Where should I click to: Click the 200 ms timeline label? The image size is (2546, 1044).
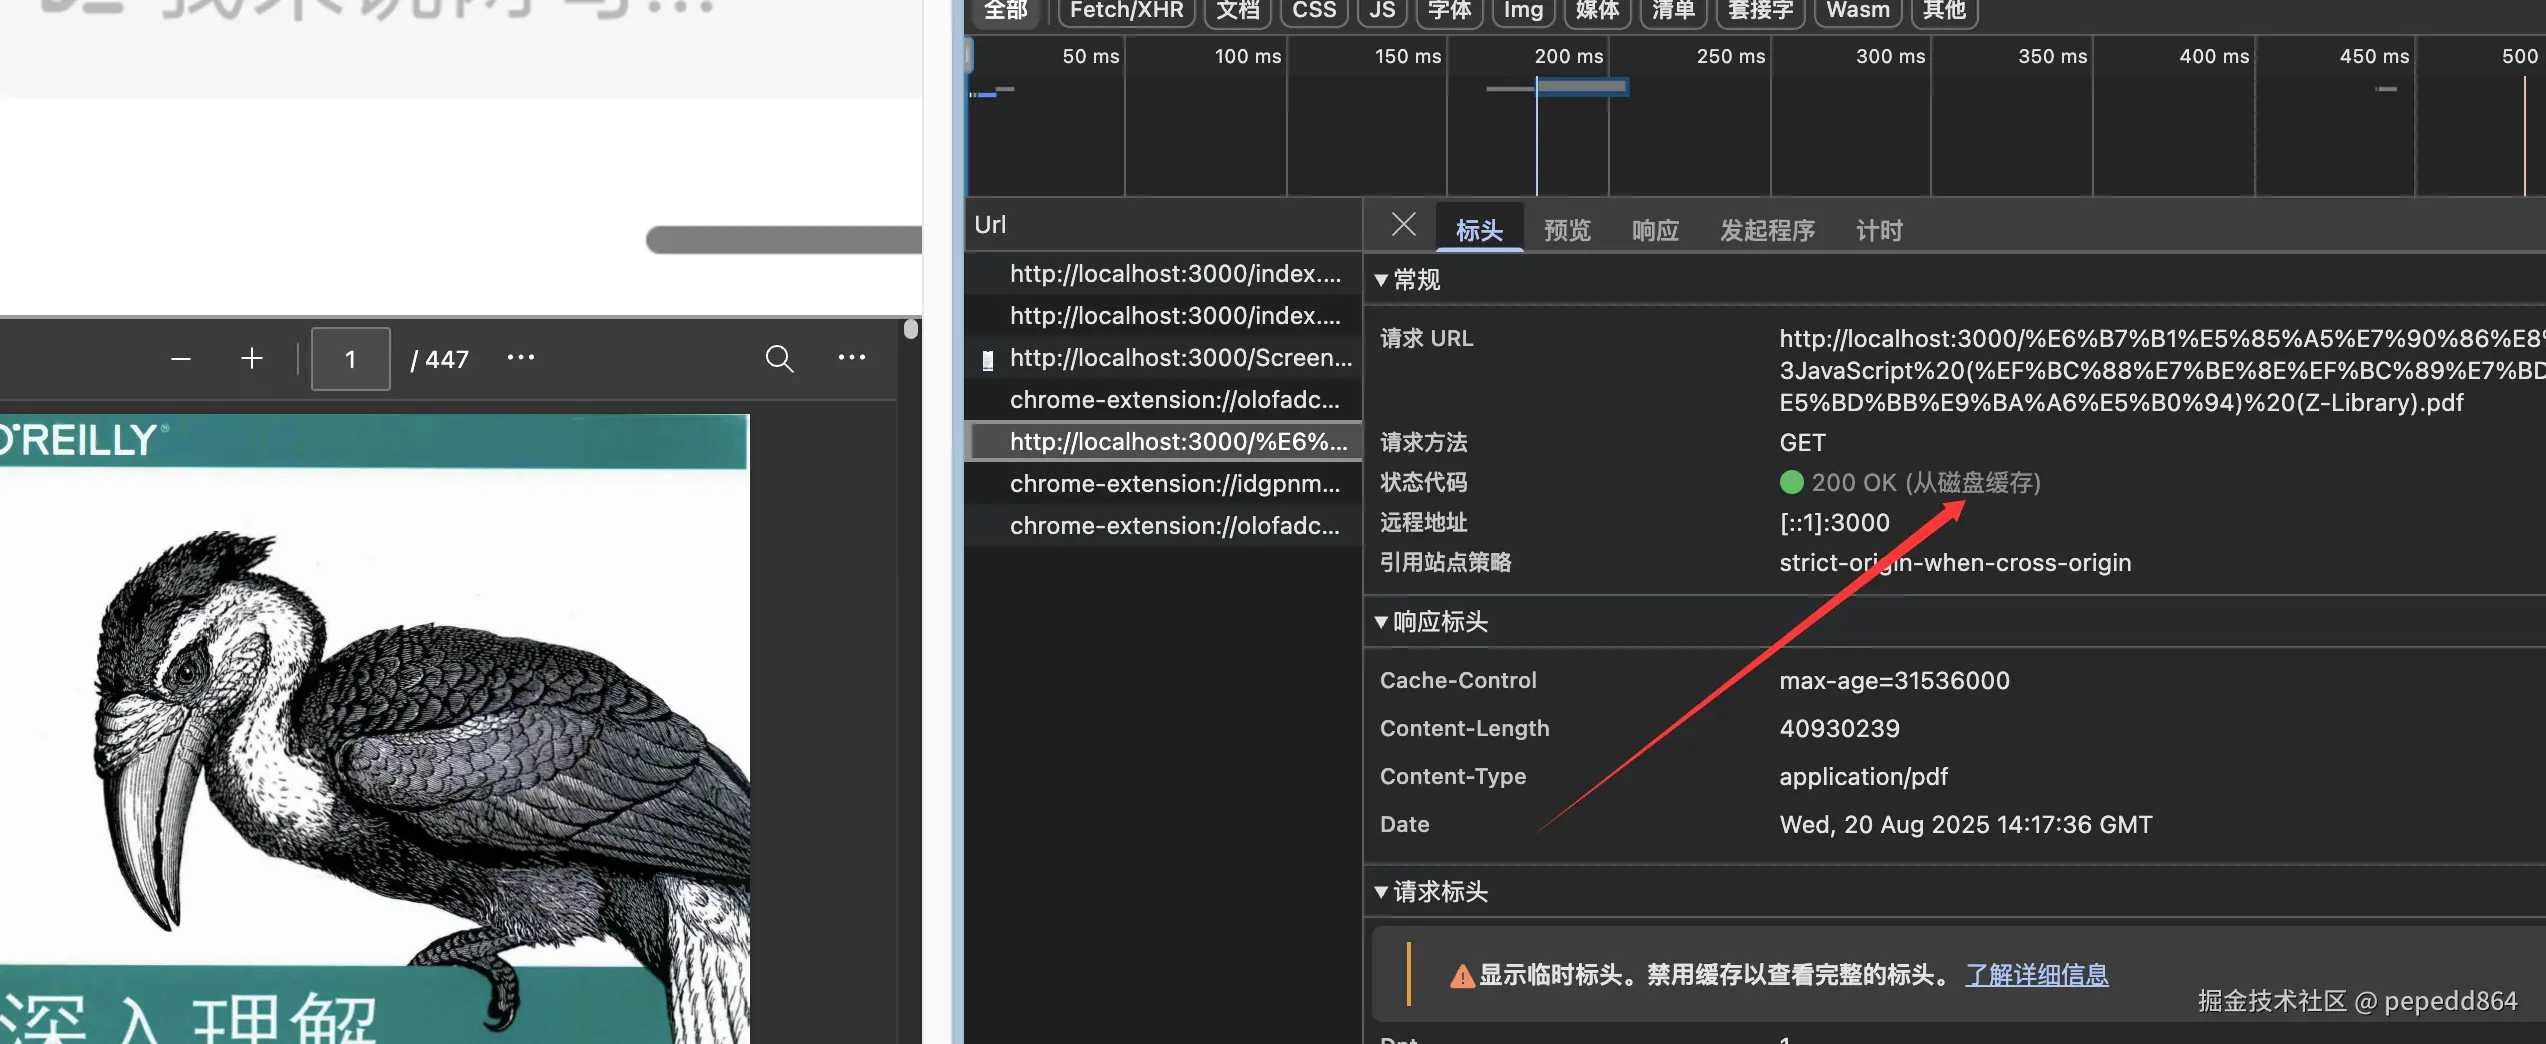pos(1569,57)
